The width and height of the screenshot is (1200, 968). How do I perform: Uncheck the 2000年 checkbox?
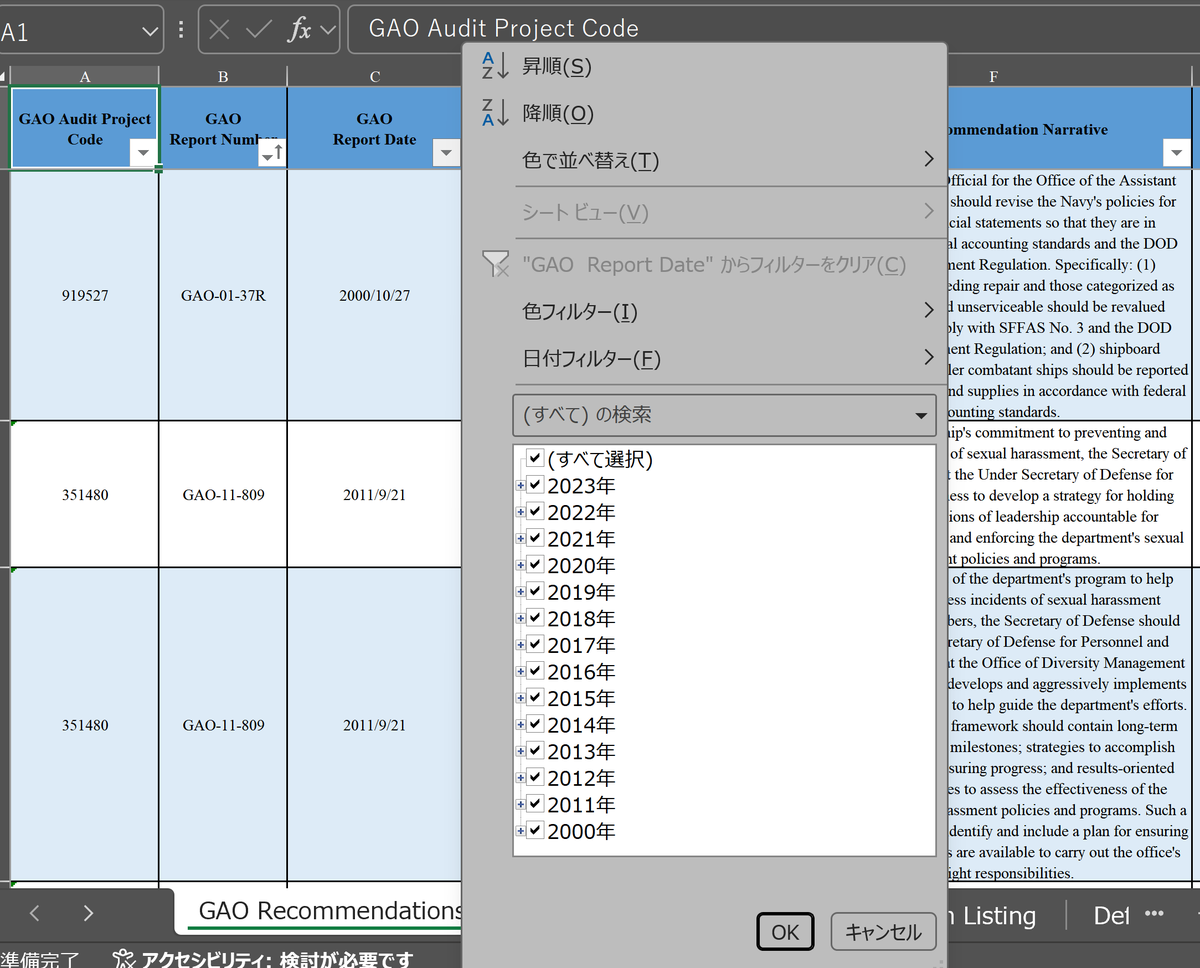535,831
